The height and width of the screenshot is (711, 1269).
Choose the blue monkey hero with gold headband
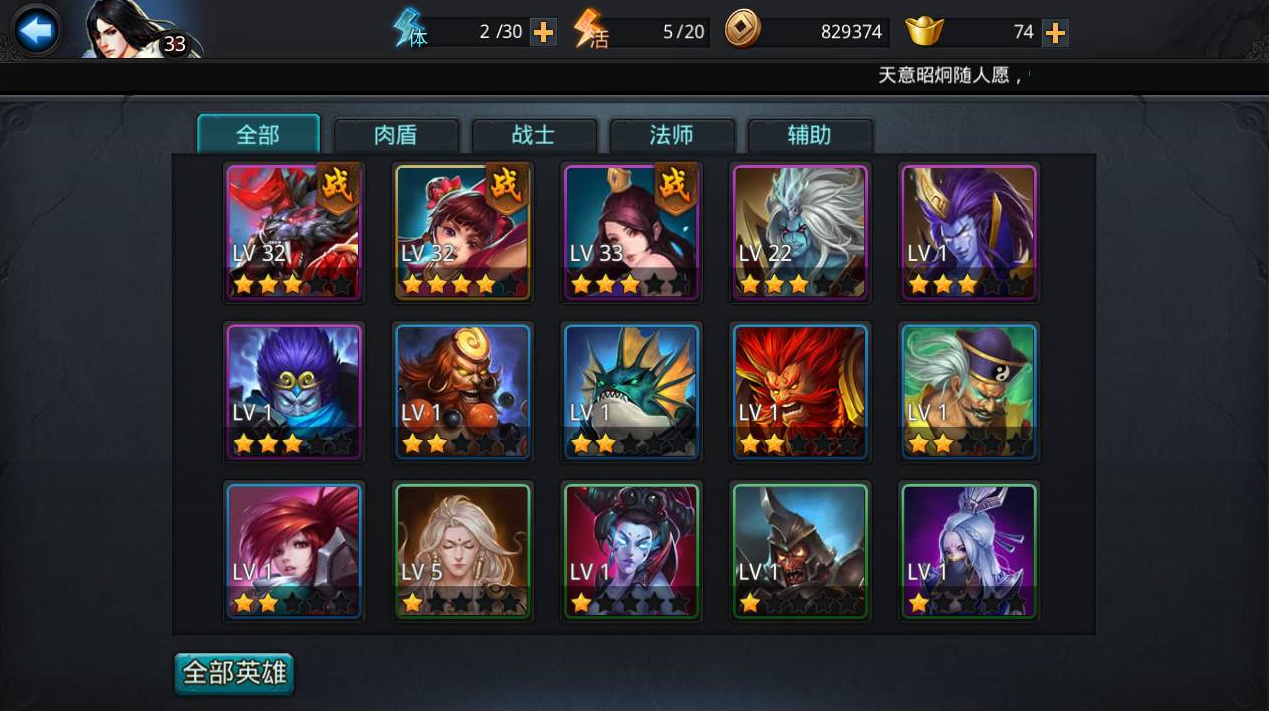(293, 392)
